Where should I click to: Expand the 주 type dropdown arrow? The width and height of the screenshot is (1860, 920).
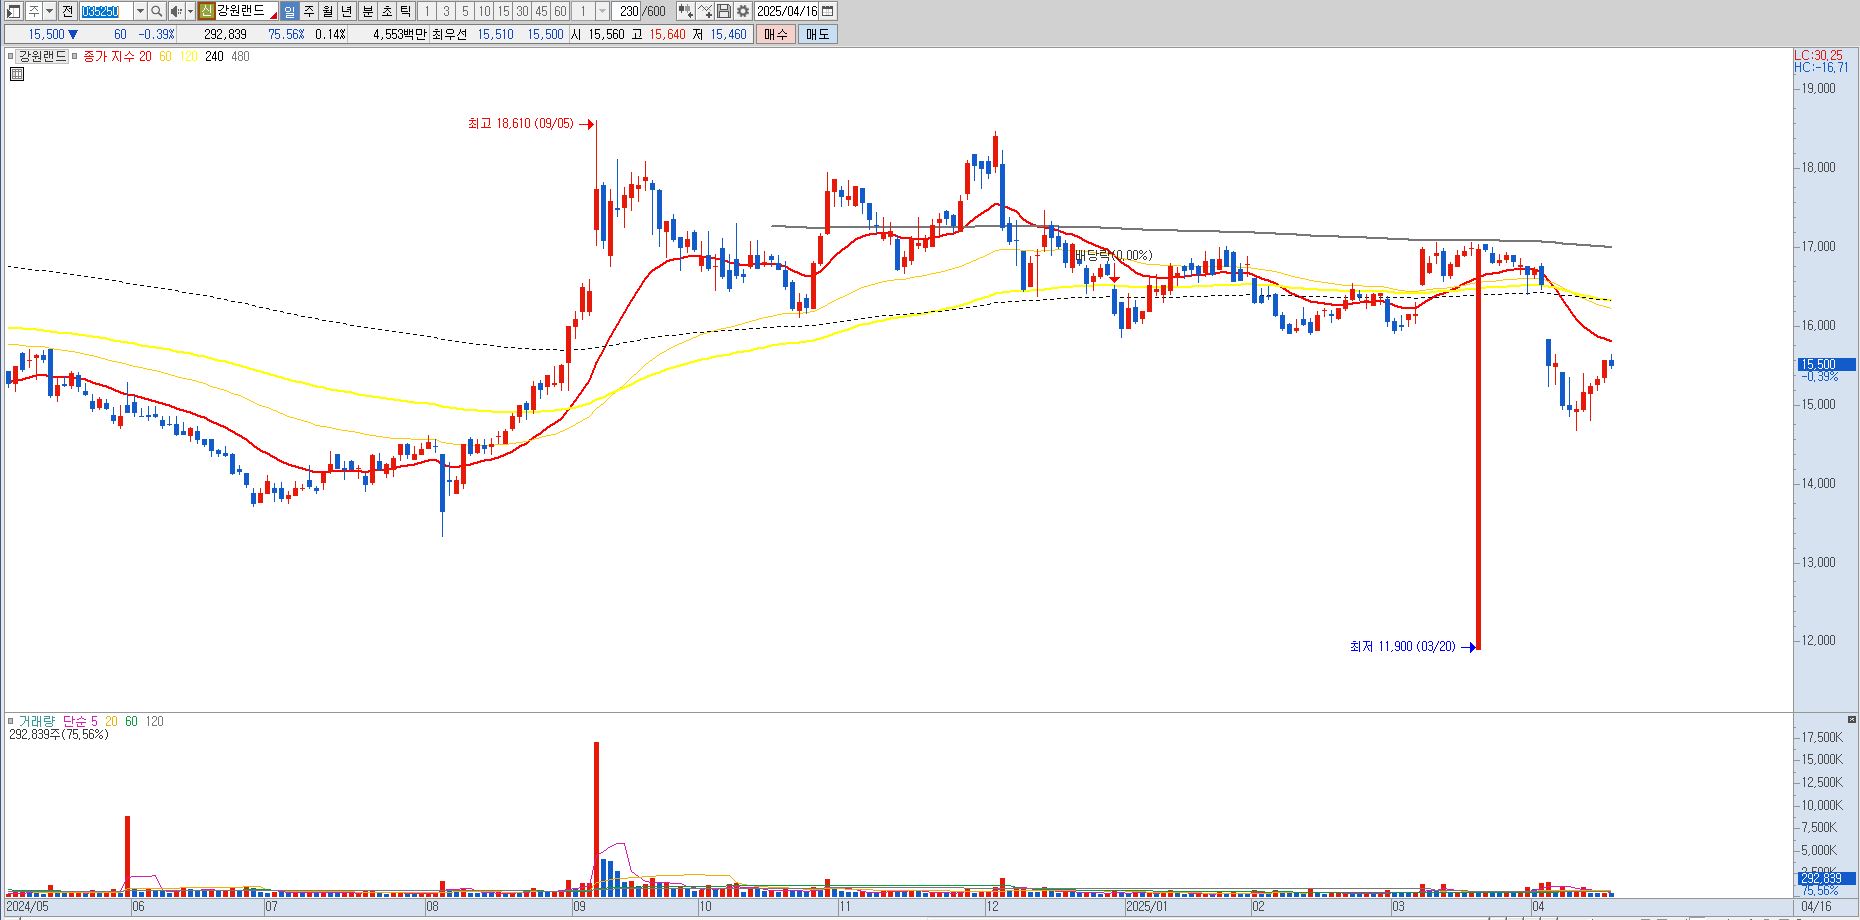50,11
